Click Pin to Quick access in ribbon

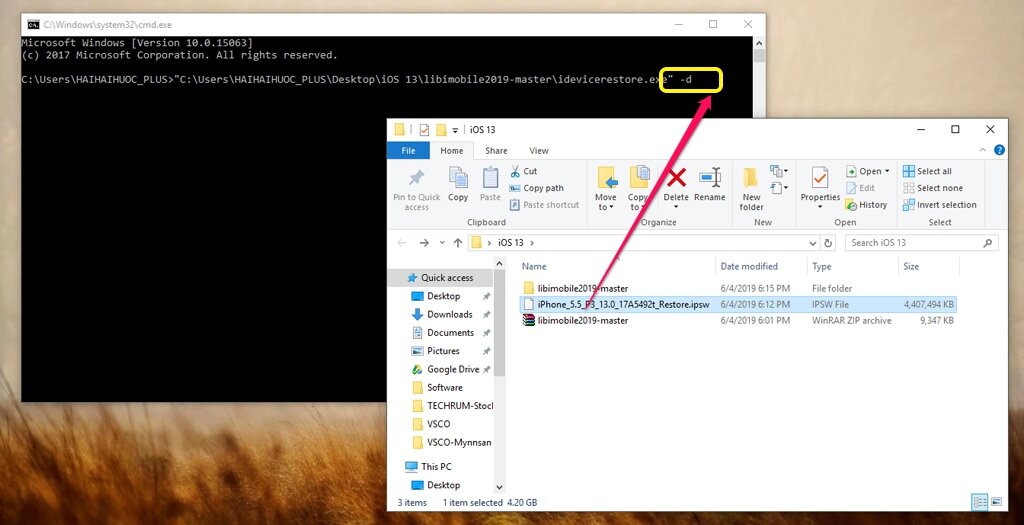[416, 189]
